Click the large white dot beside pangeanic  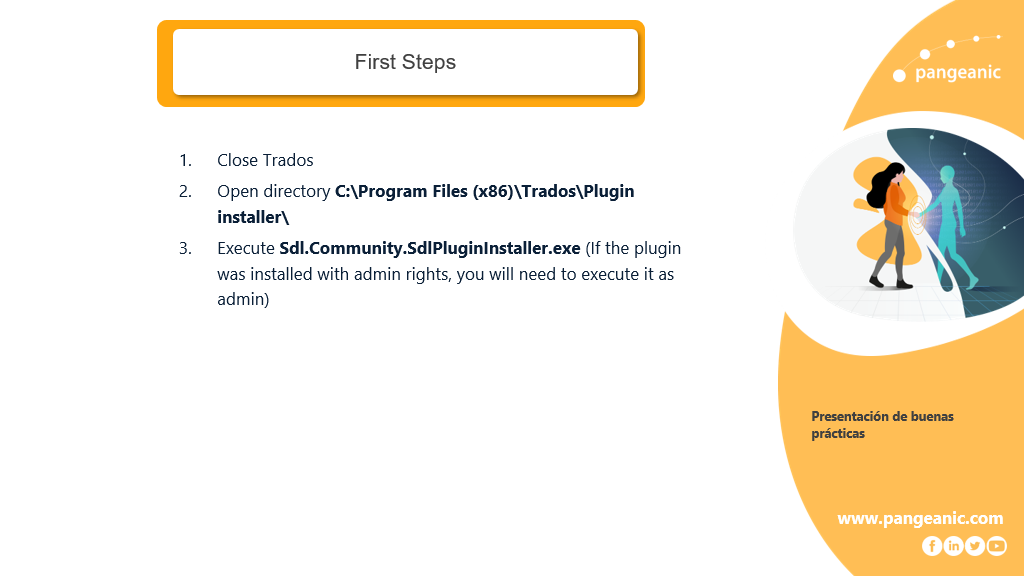click(x=899, y=76)
